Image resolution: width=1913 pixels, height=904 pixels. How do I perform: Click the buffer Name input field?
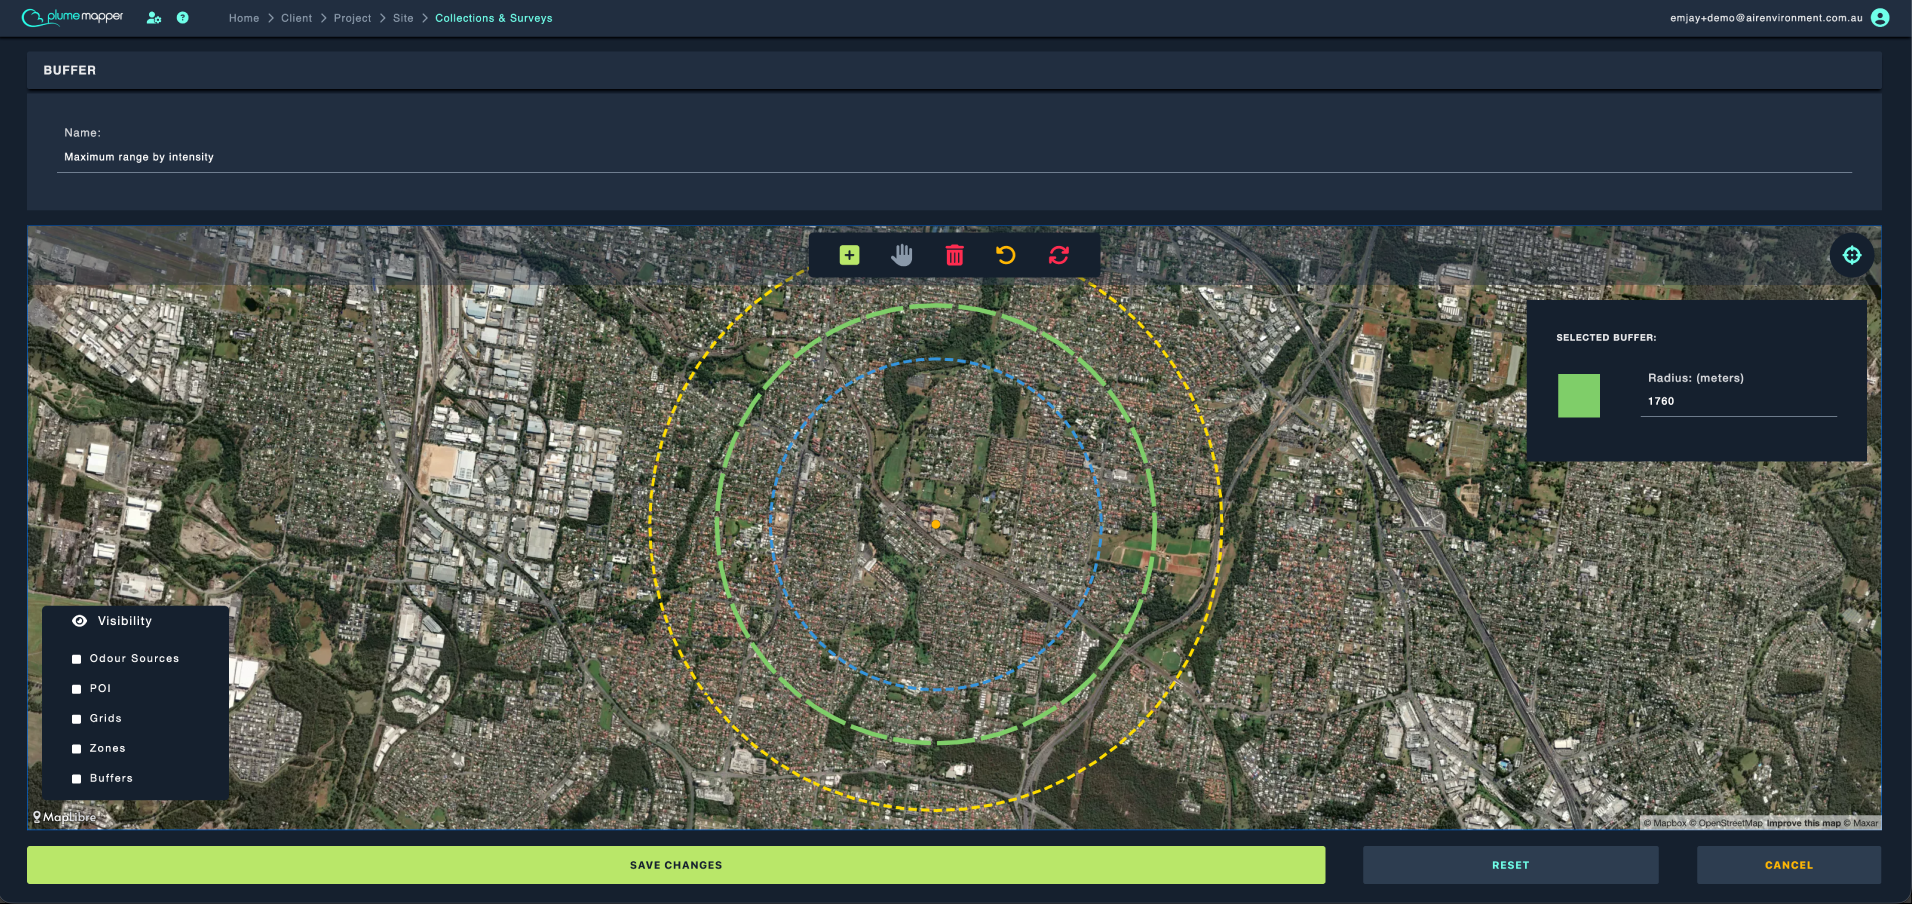[x=954, y=157]
